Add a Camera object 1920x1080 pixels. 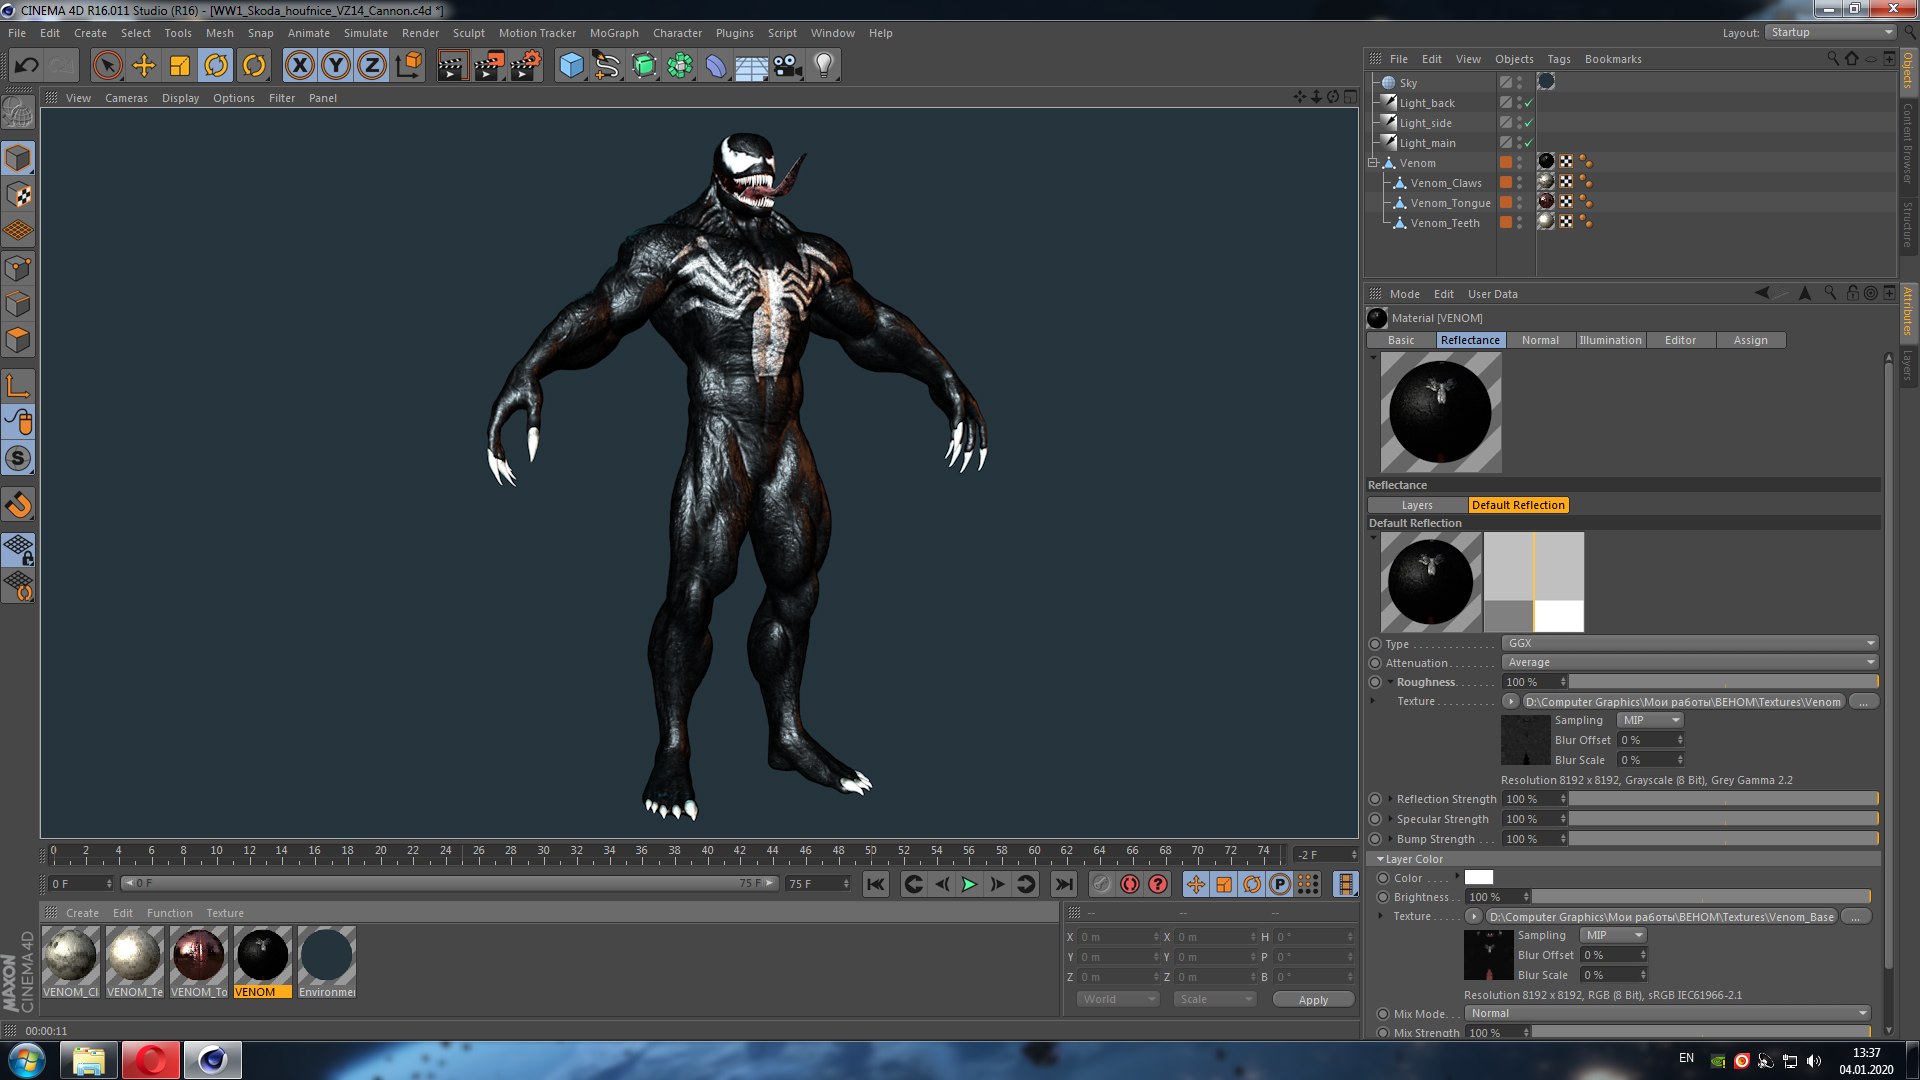coord(788,66)
